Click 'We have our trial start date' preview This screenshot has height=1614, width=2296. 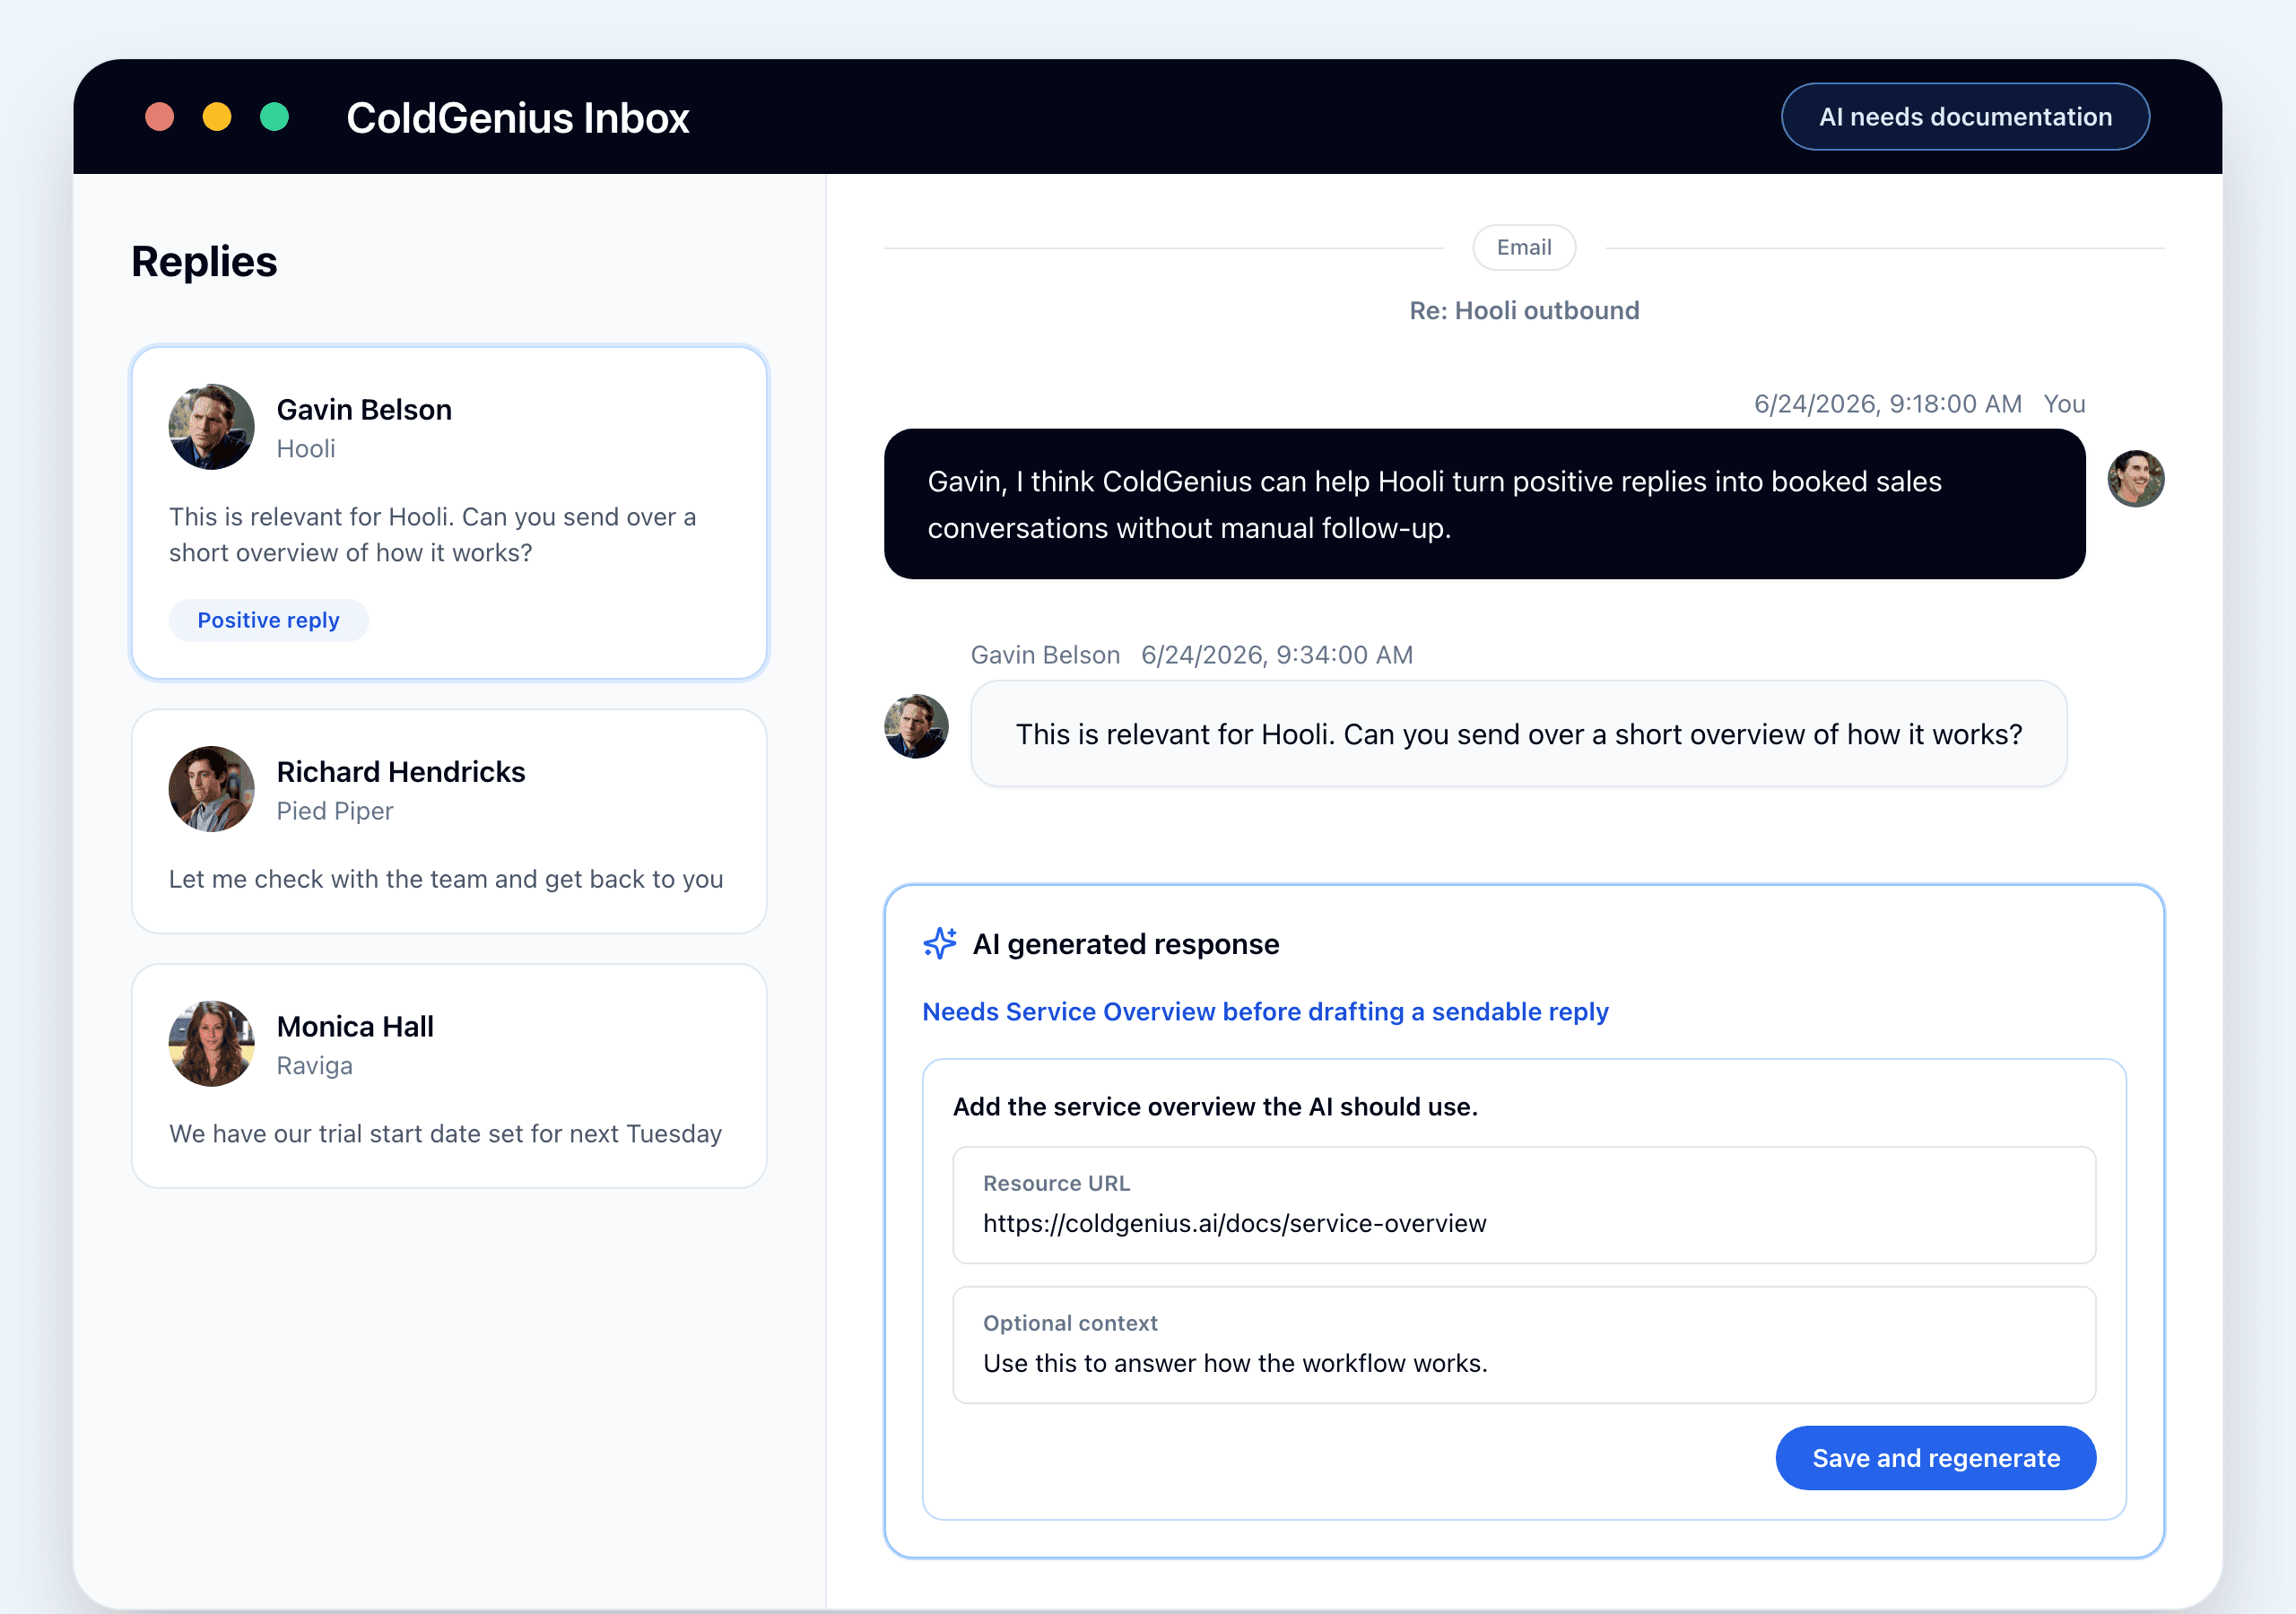coord(445,1134)
